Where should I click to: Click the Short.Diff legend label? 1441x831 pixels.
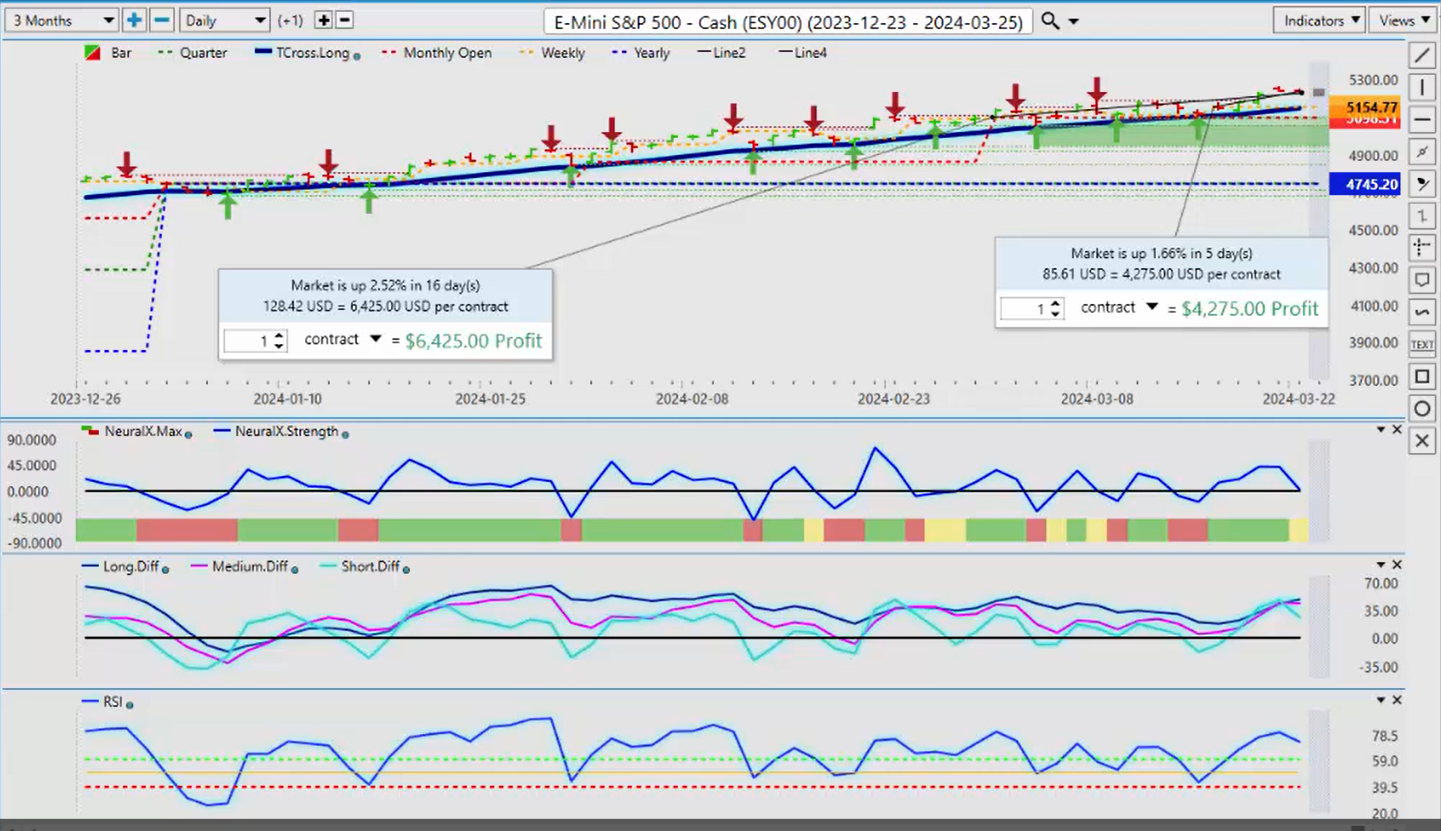(370, 567)
